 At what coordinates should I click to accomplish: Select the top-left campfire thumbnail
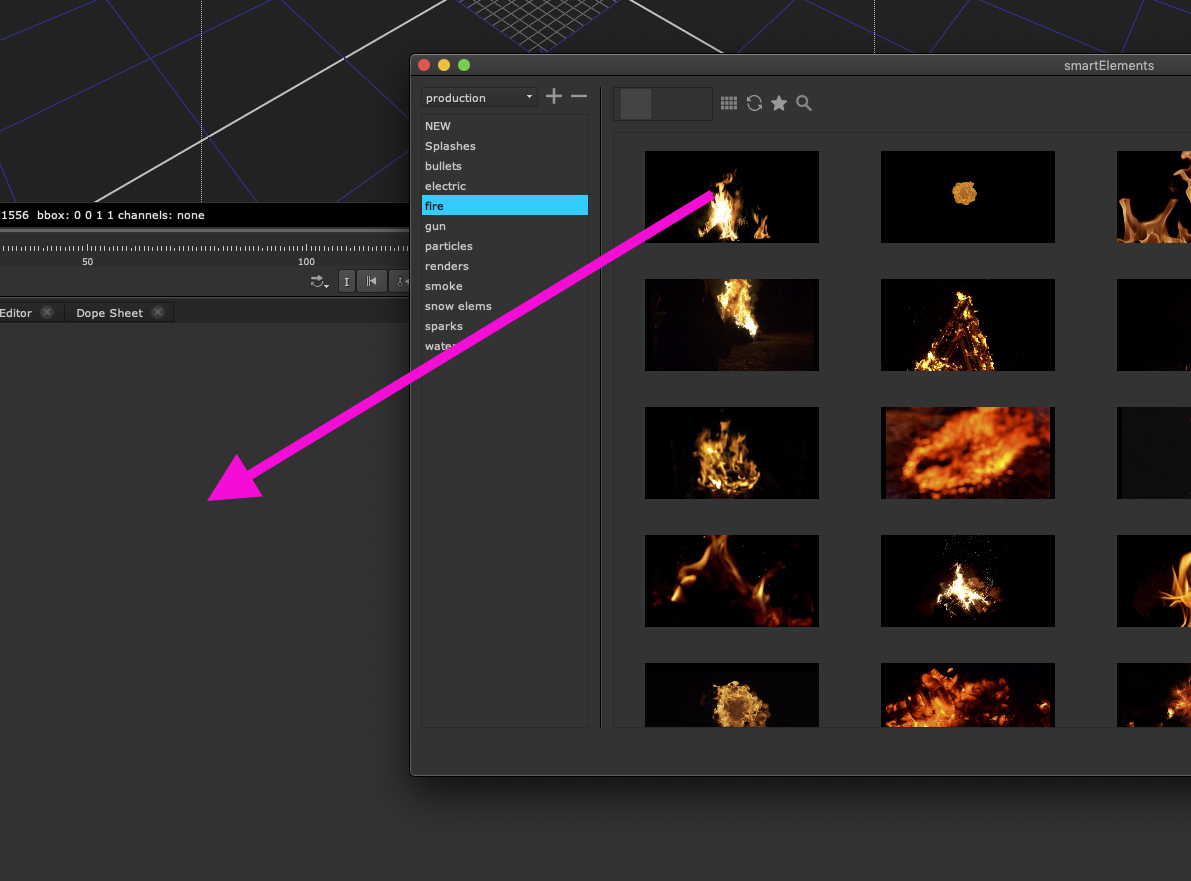click(x=731, y=197)
